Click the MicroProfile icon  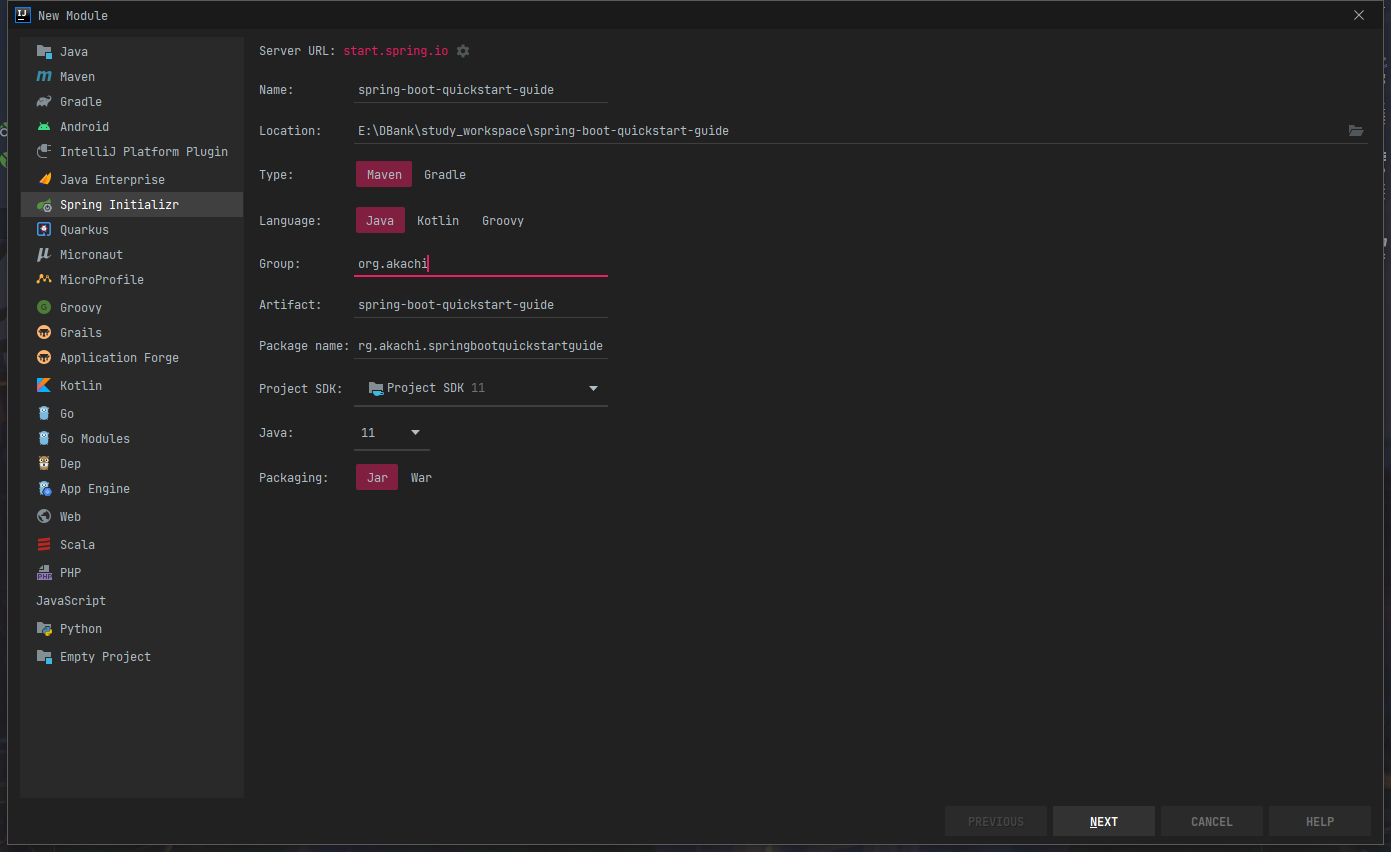point(44,279)
